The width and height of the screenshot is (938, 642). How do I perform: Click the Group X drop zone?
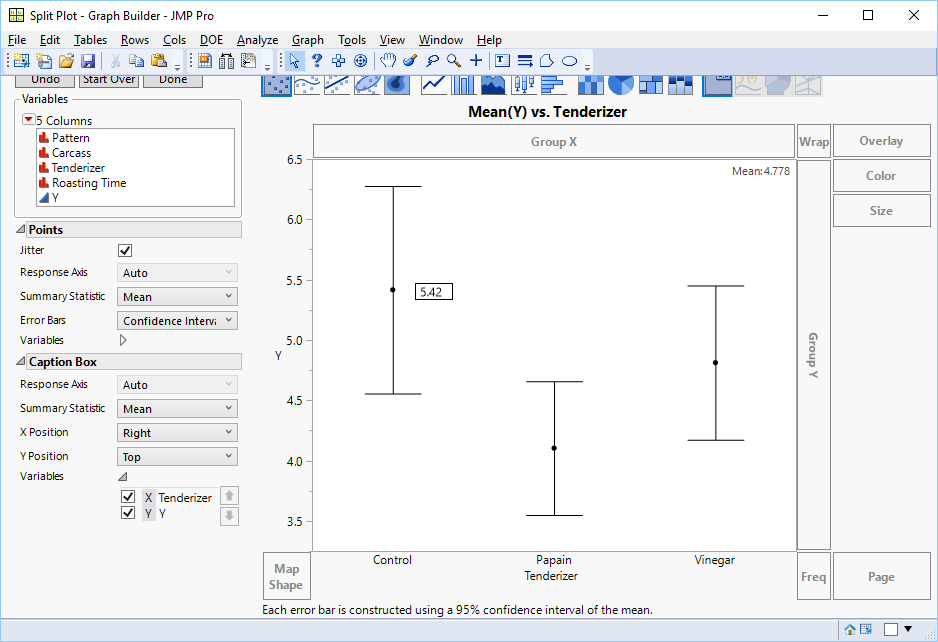pos(554,142)
